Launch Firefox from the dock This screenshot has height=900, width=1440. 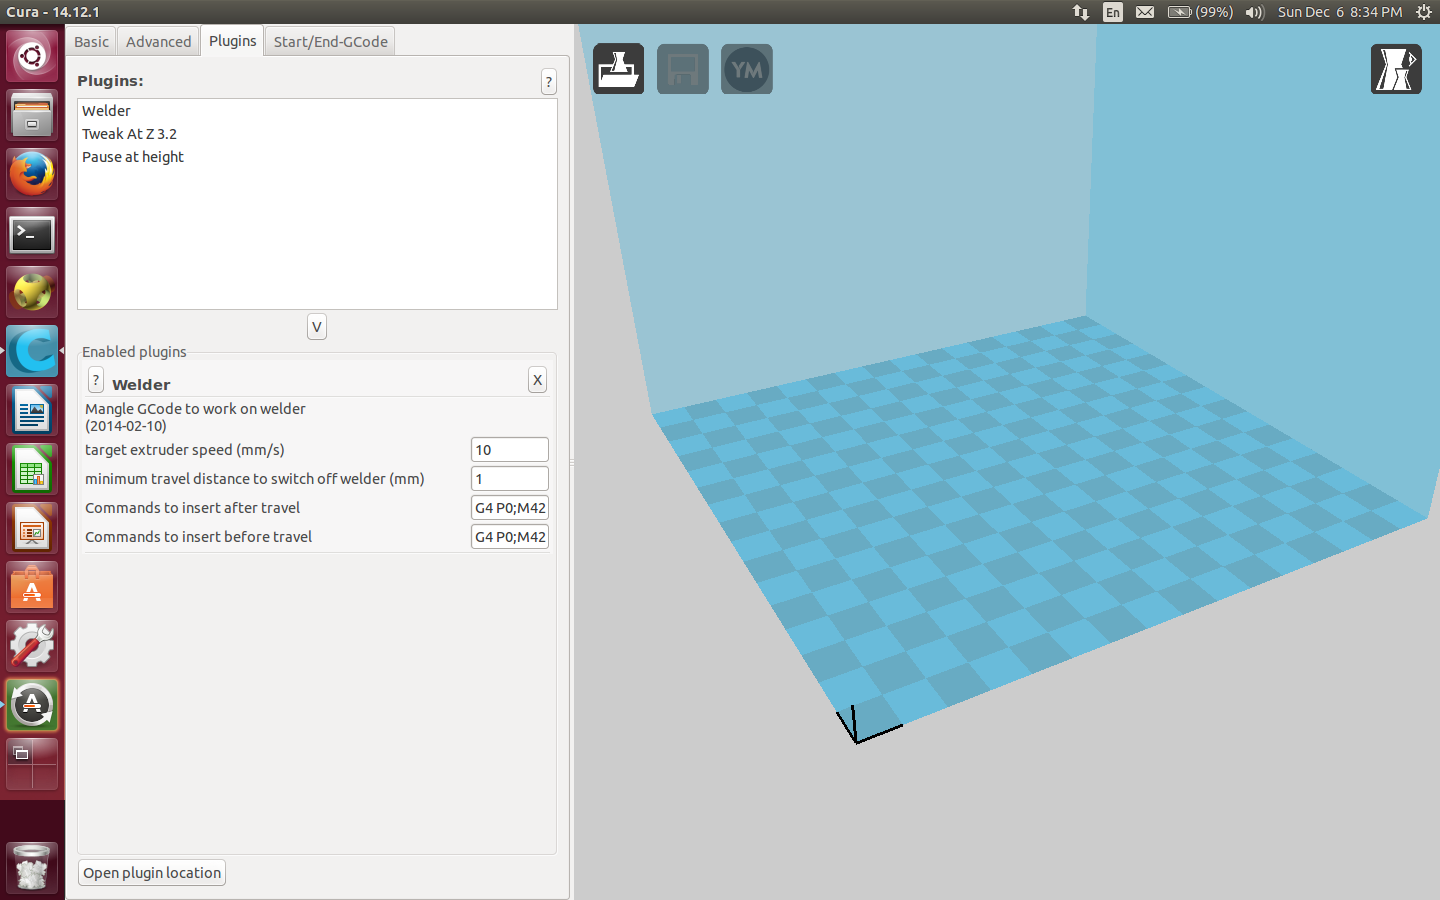(32, 174)
